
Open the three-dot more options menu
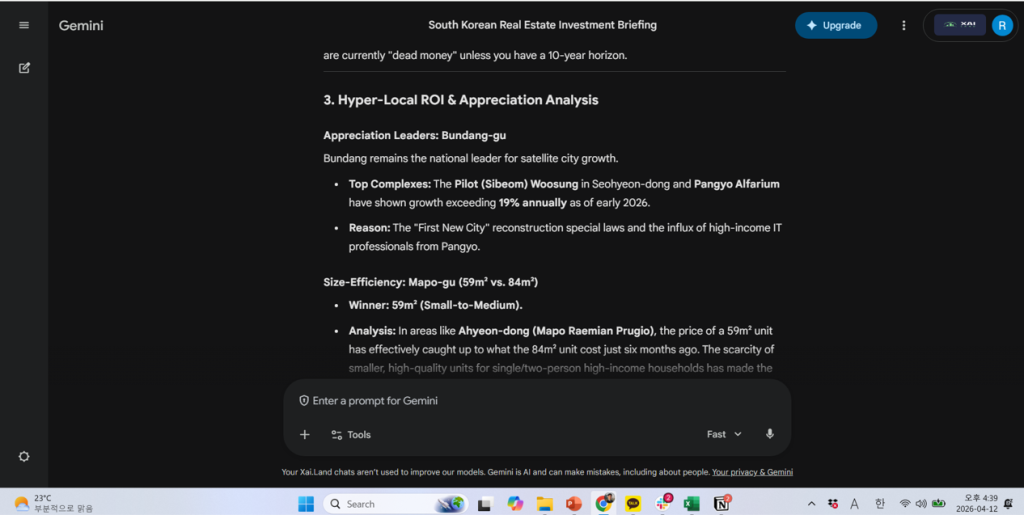tap(904, 25)
